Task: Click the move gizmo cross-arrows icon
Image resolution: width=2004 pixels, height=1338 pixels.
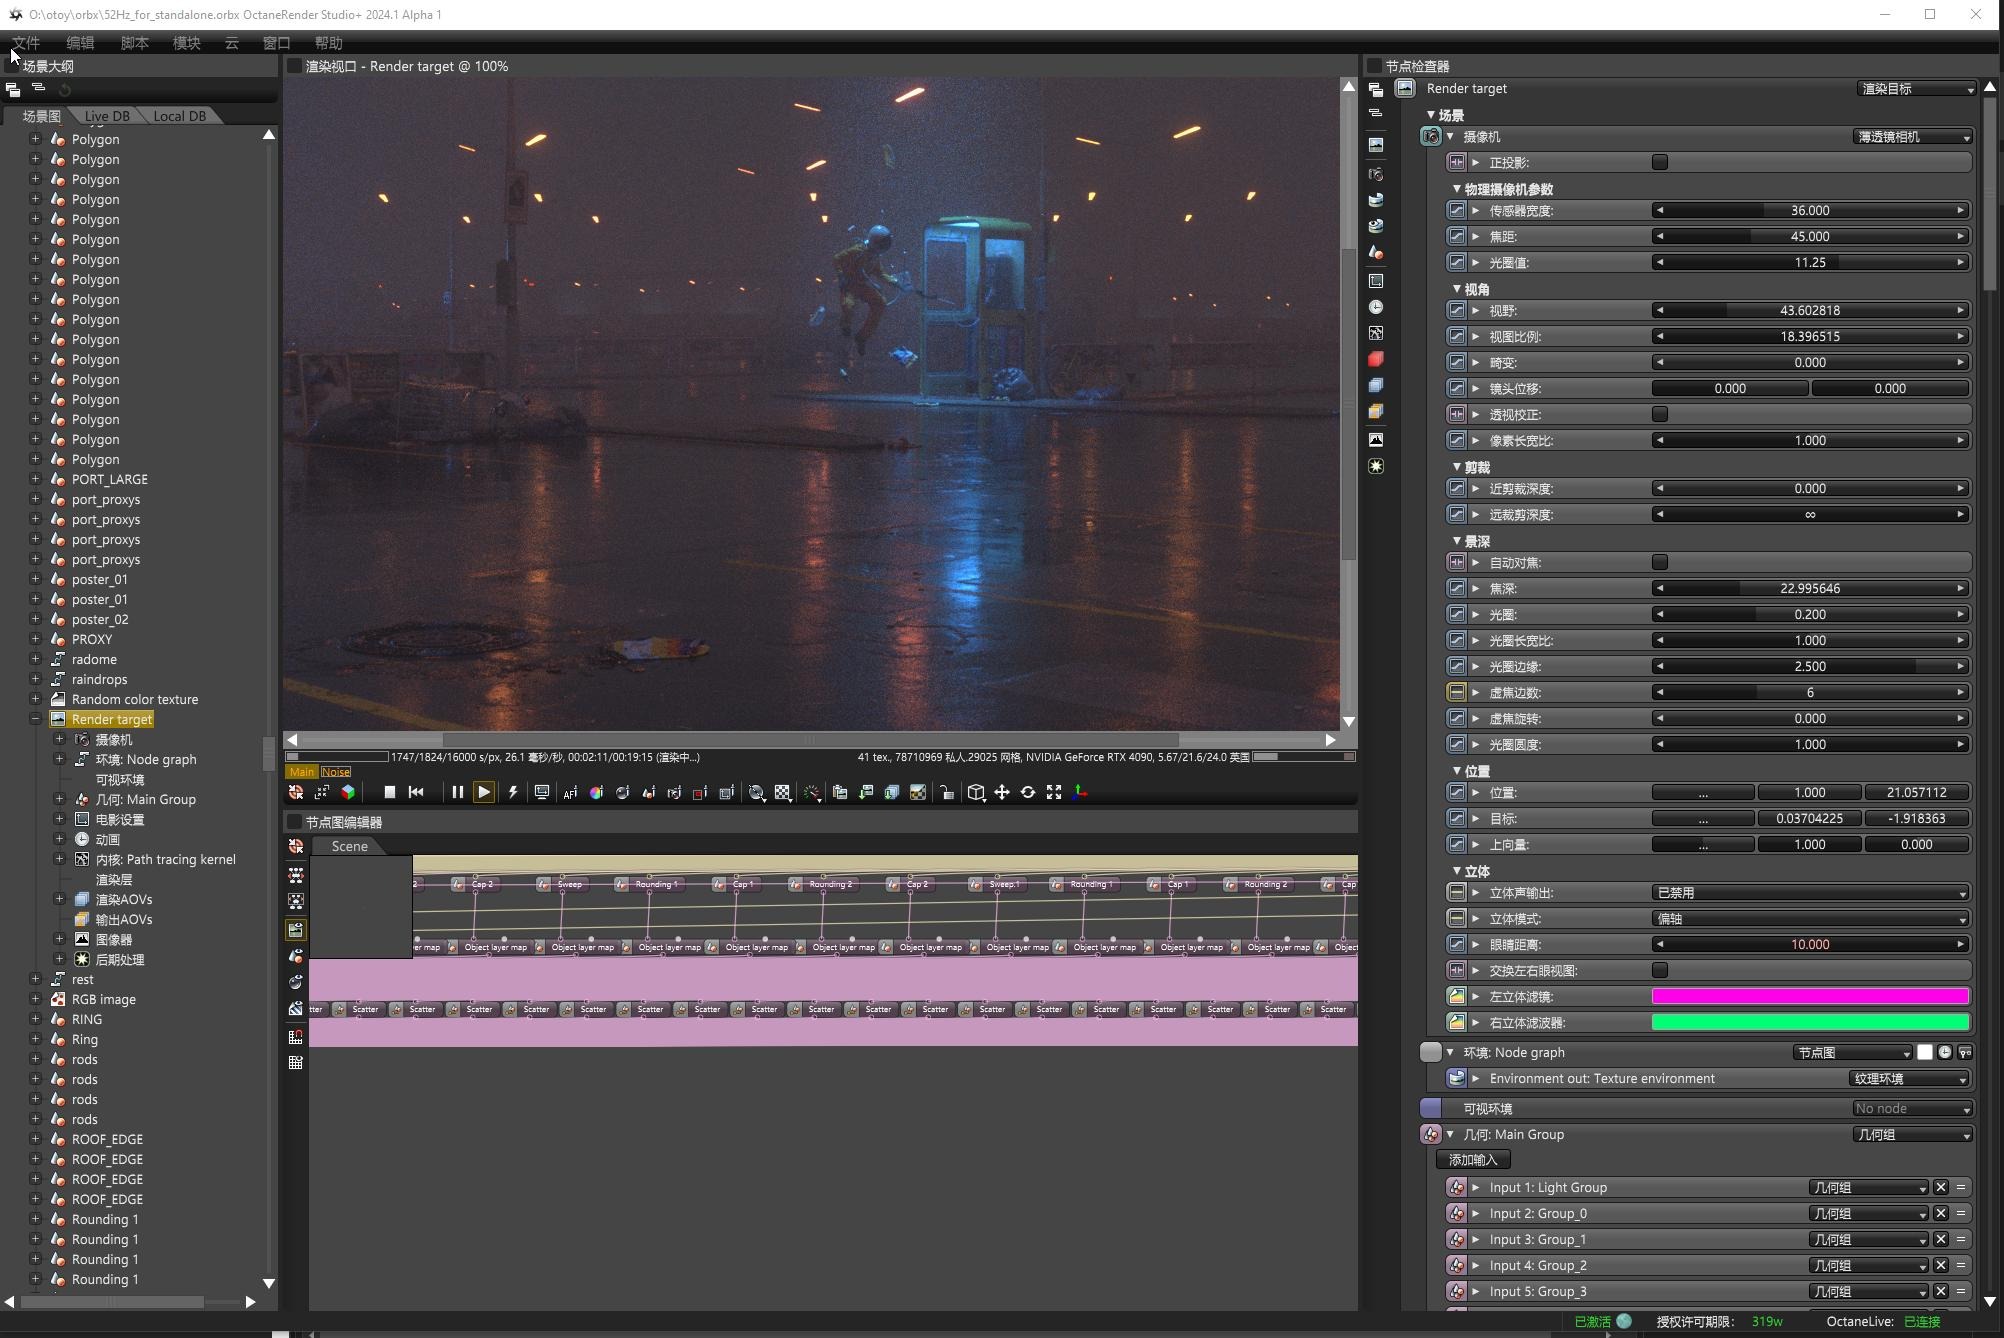Action: point(1001,792)
